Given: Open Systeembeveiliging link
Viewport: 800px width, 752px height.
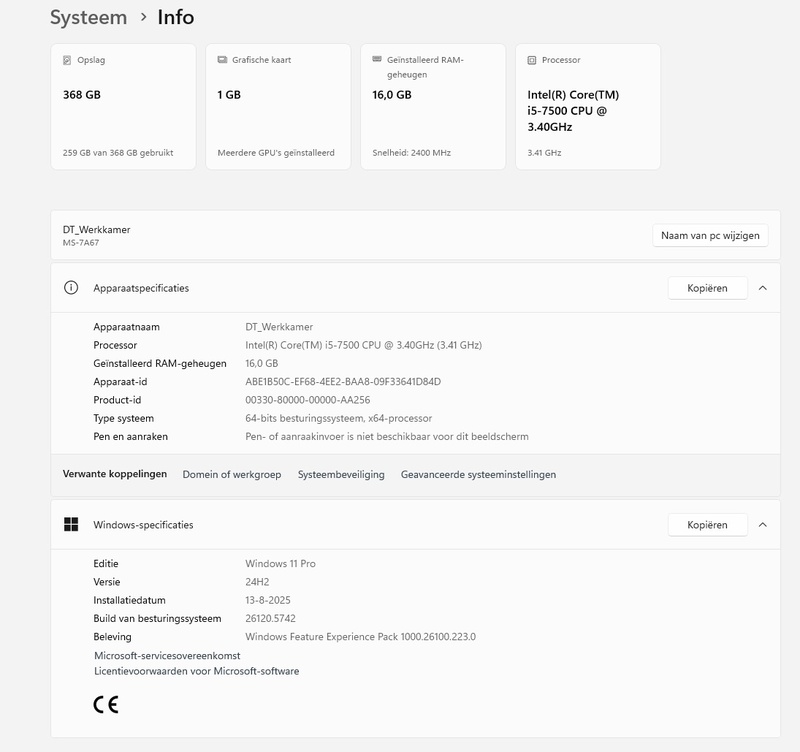Looking at the screenshot, I should point(341,475).
